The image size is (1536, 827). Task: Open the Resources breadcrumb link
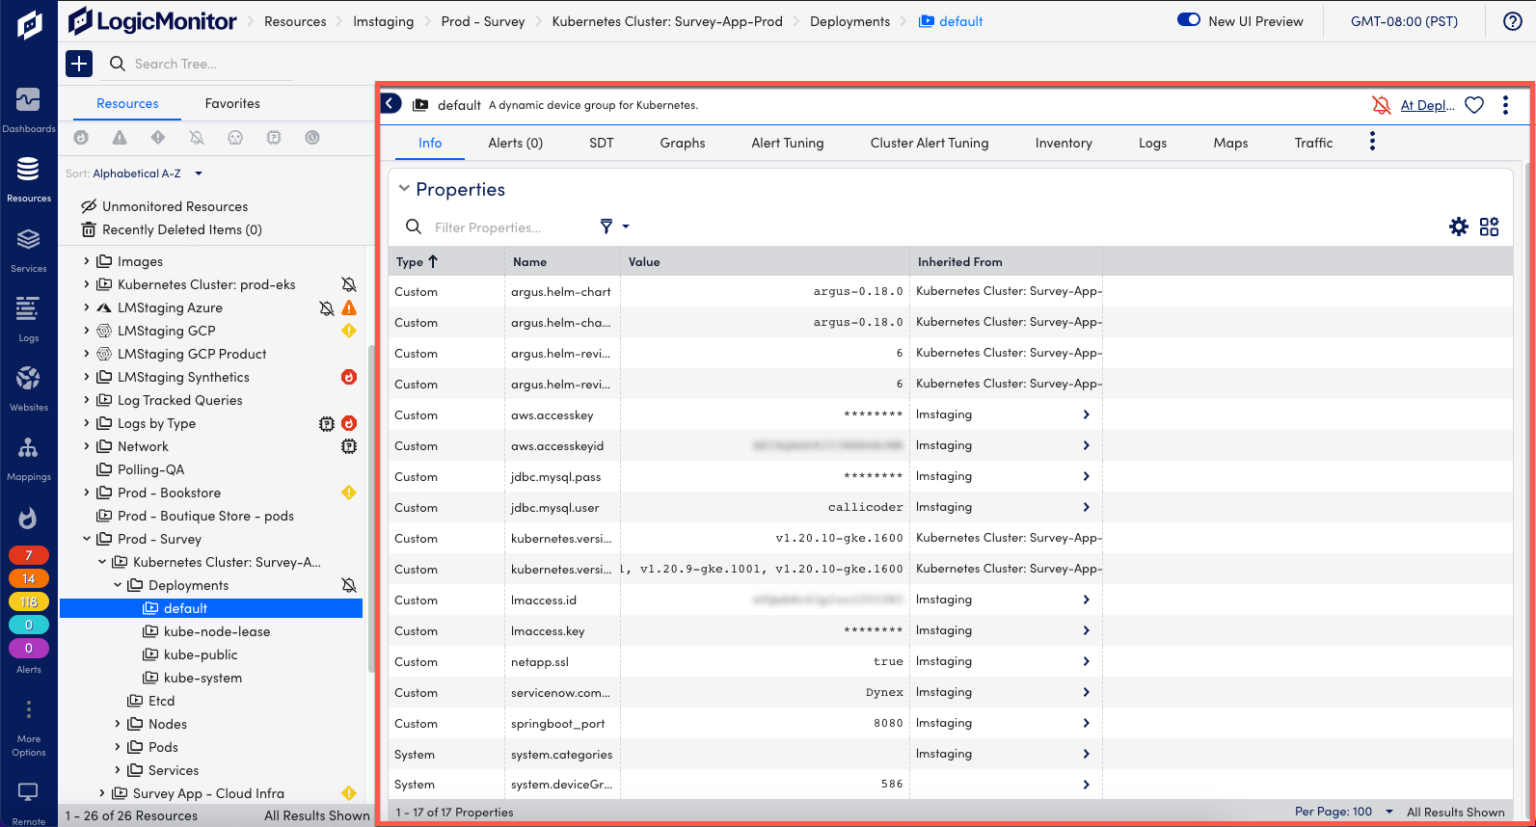pos(295,20)
